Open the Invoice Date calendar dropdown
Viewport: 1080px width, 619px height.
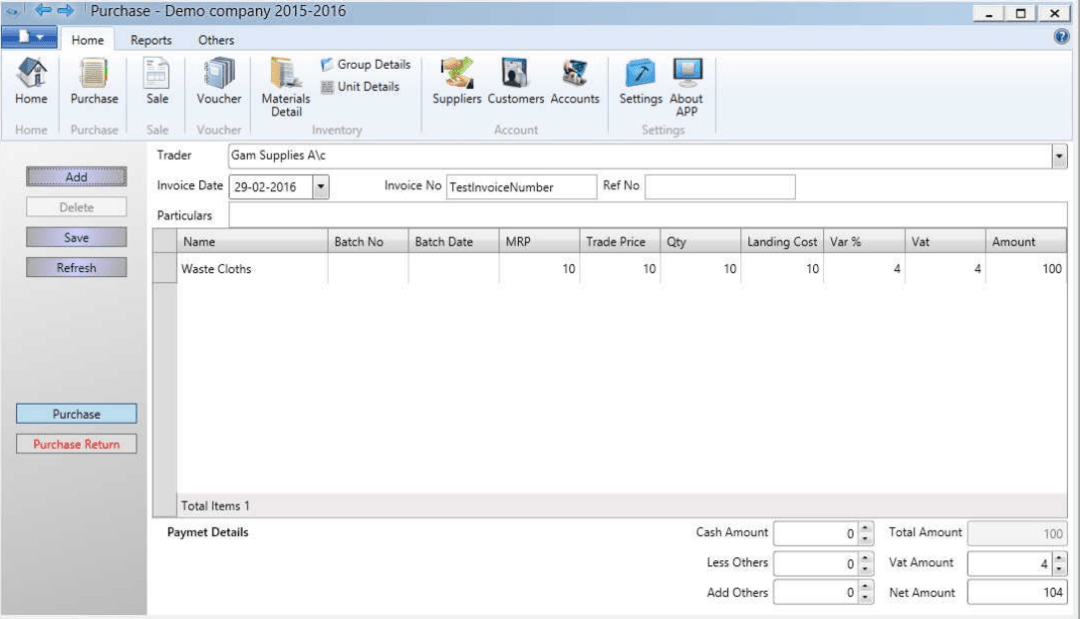(x=321, y=185)
